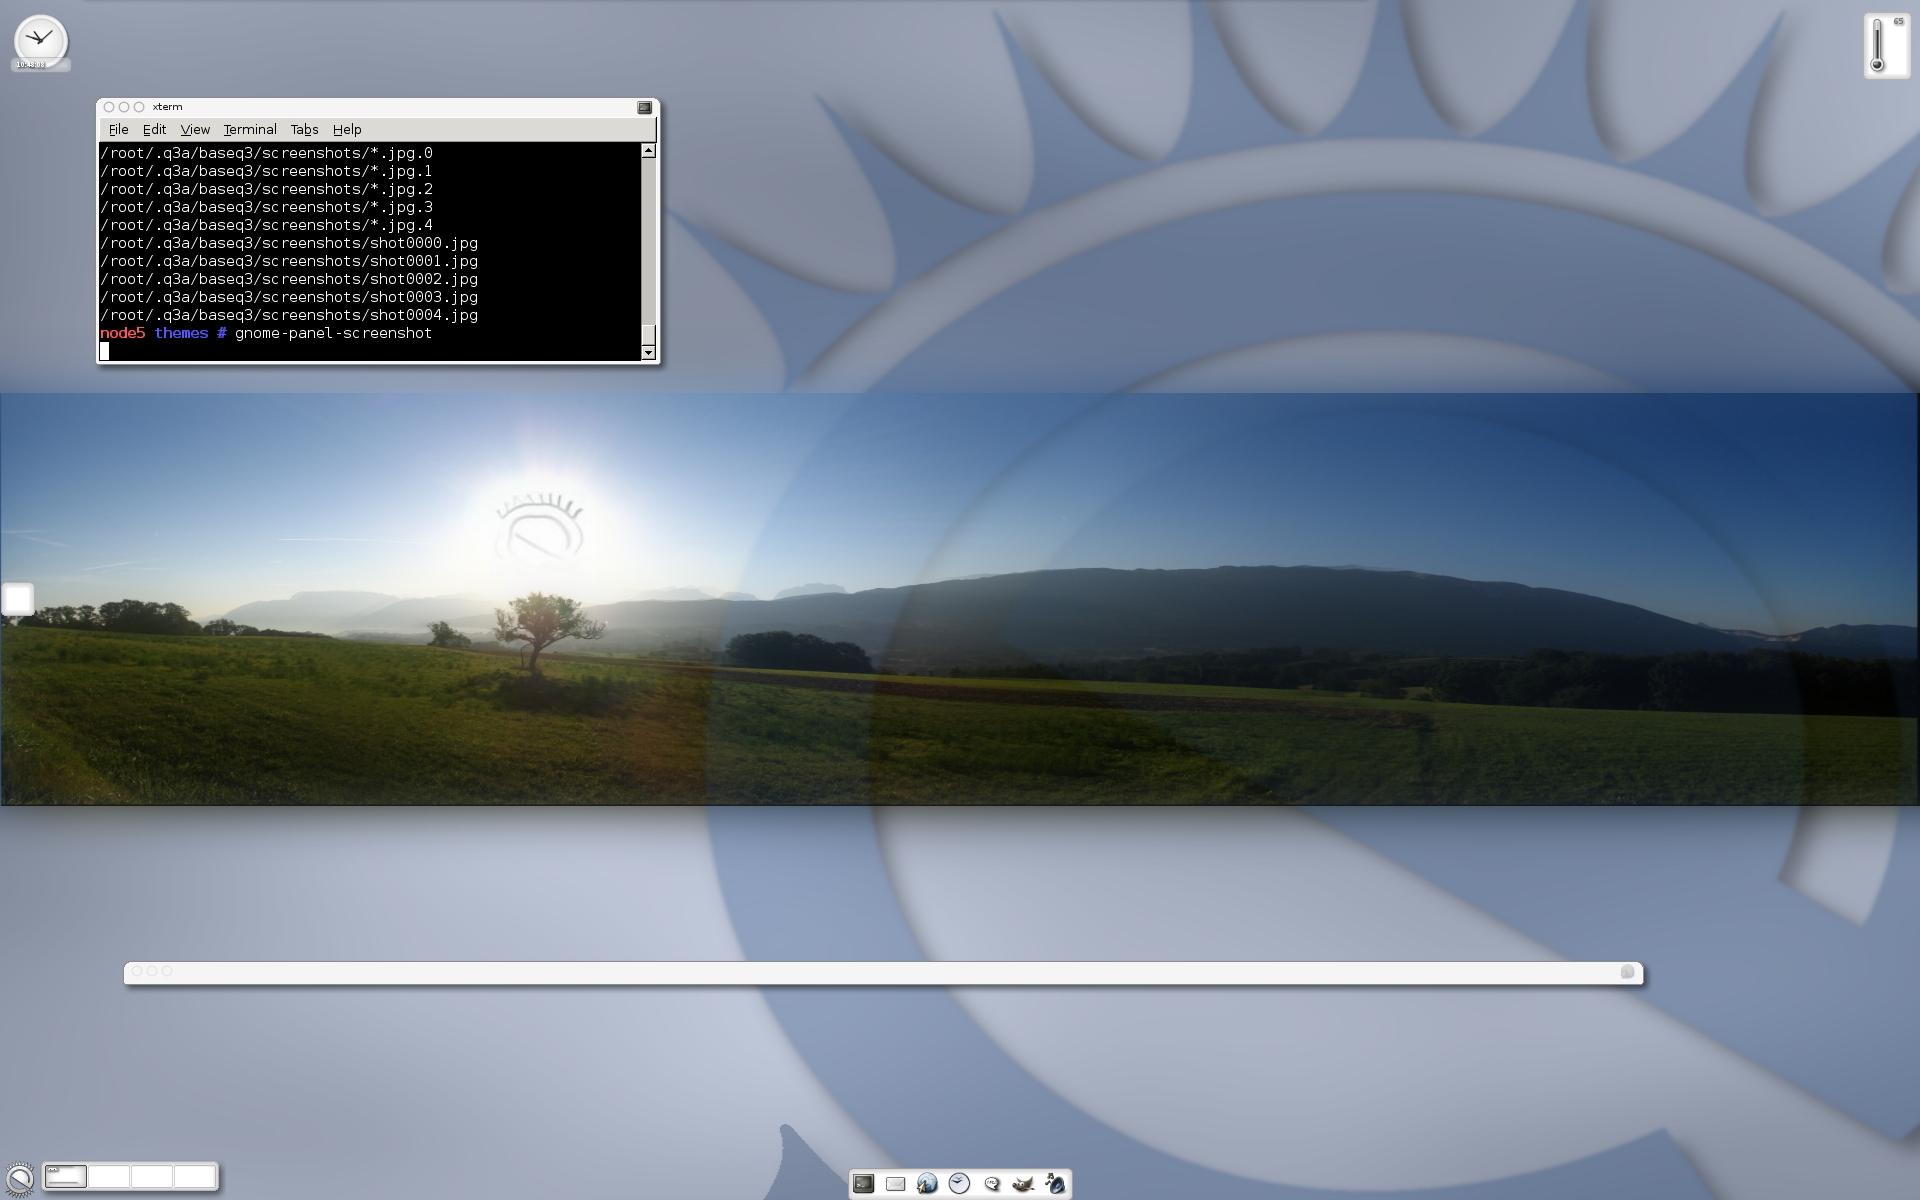Click the clock launcher in the dock
The height and width of the screenshot is (1200, 1920).
coord(959,1184)
